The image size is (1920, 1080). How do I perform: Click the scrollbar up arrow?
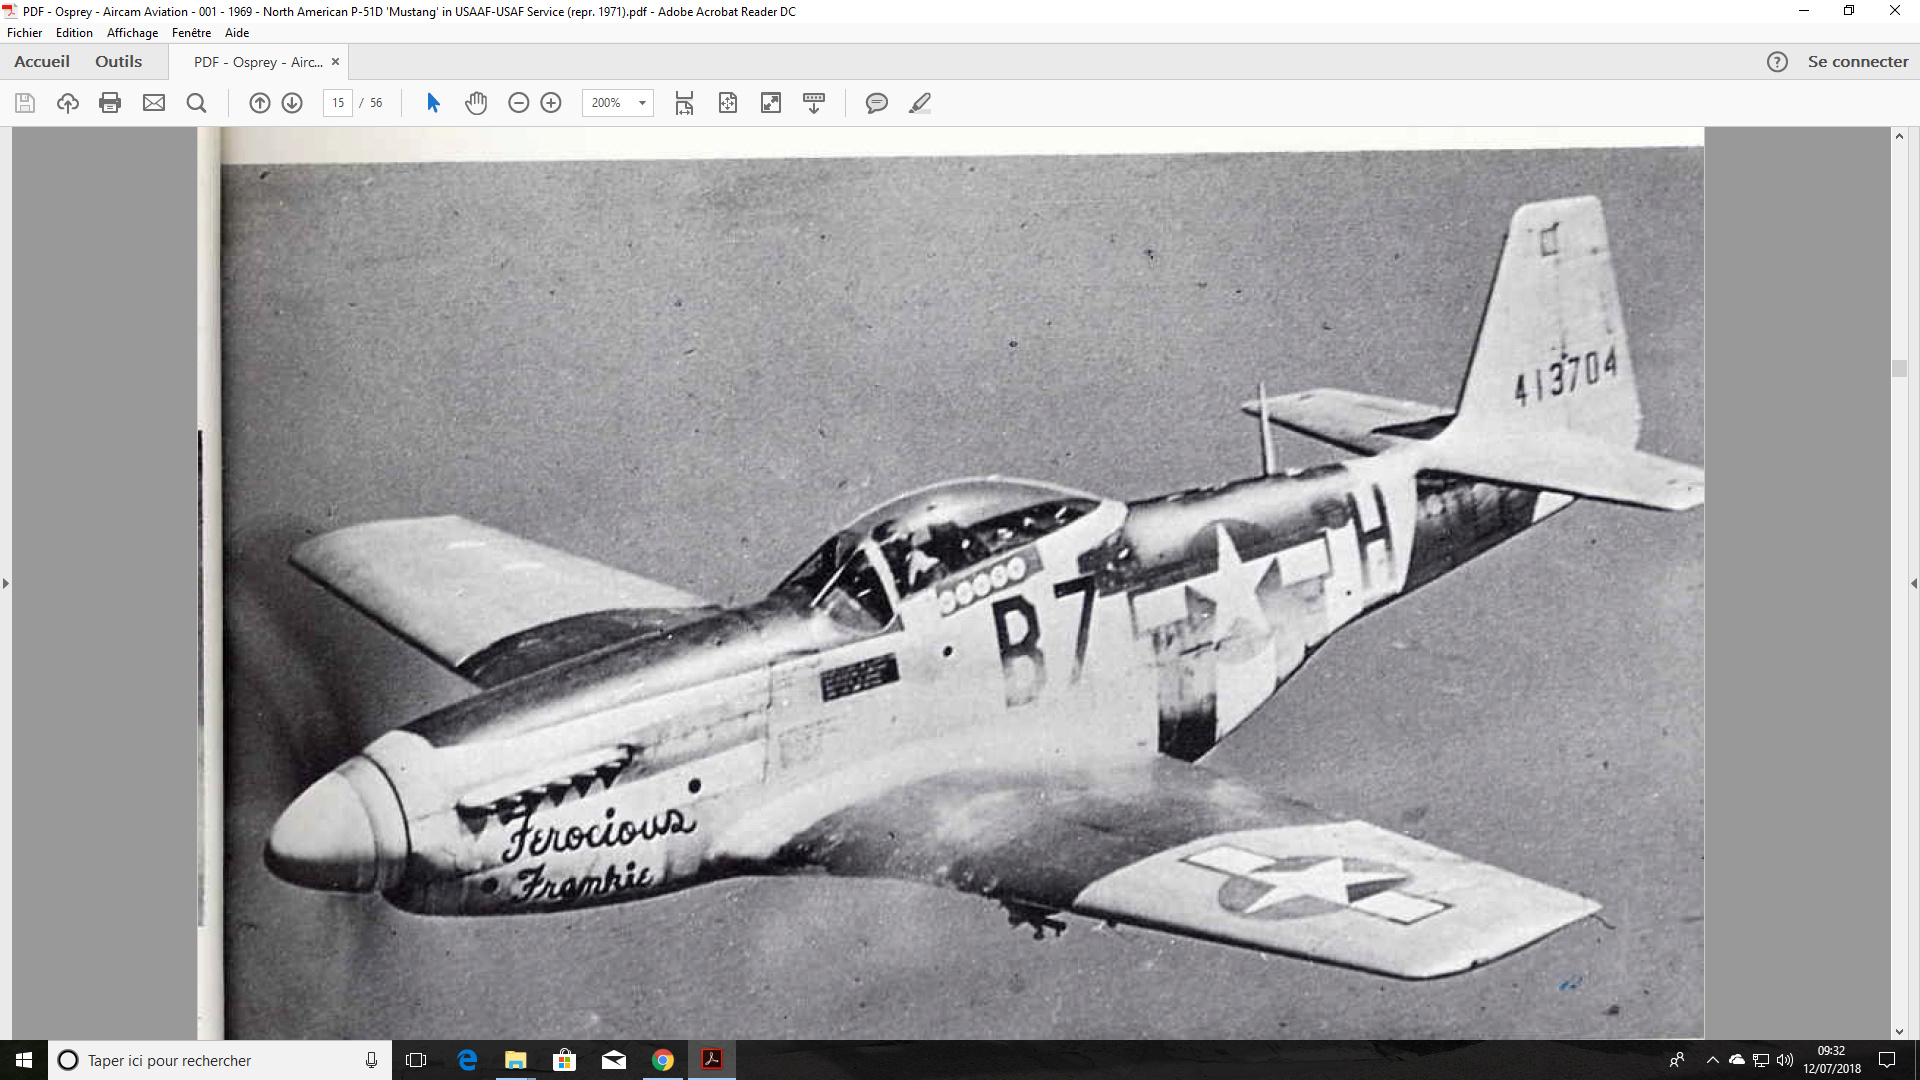tap(1899, 136)
